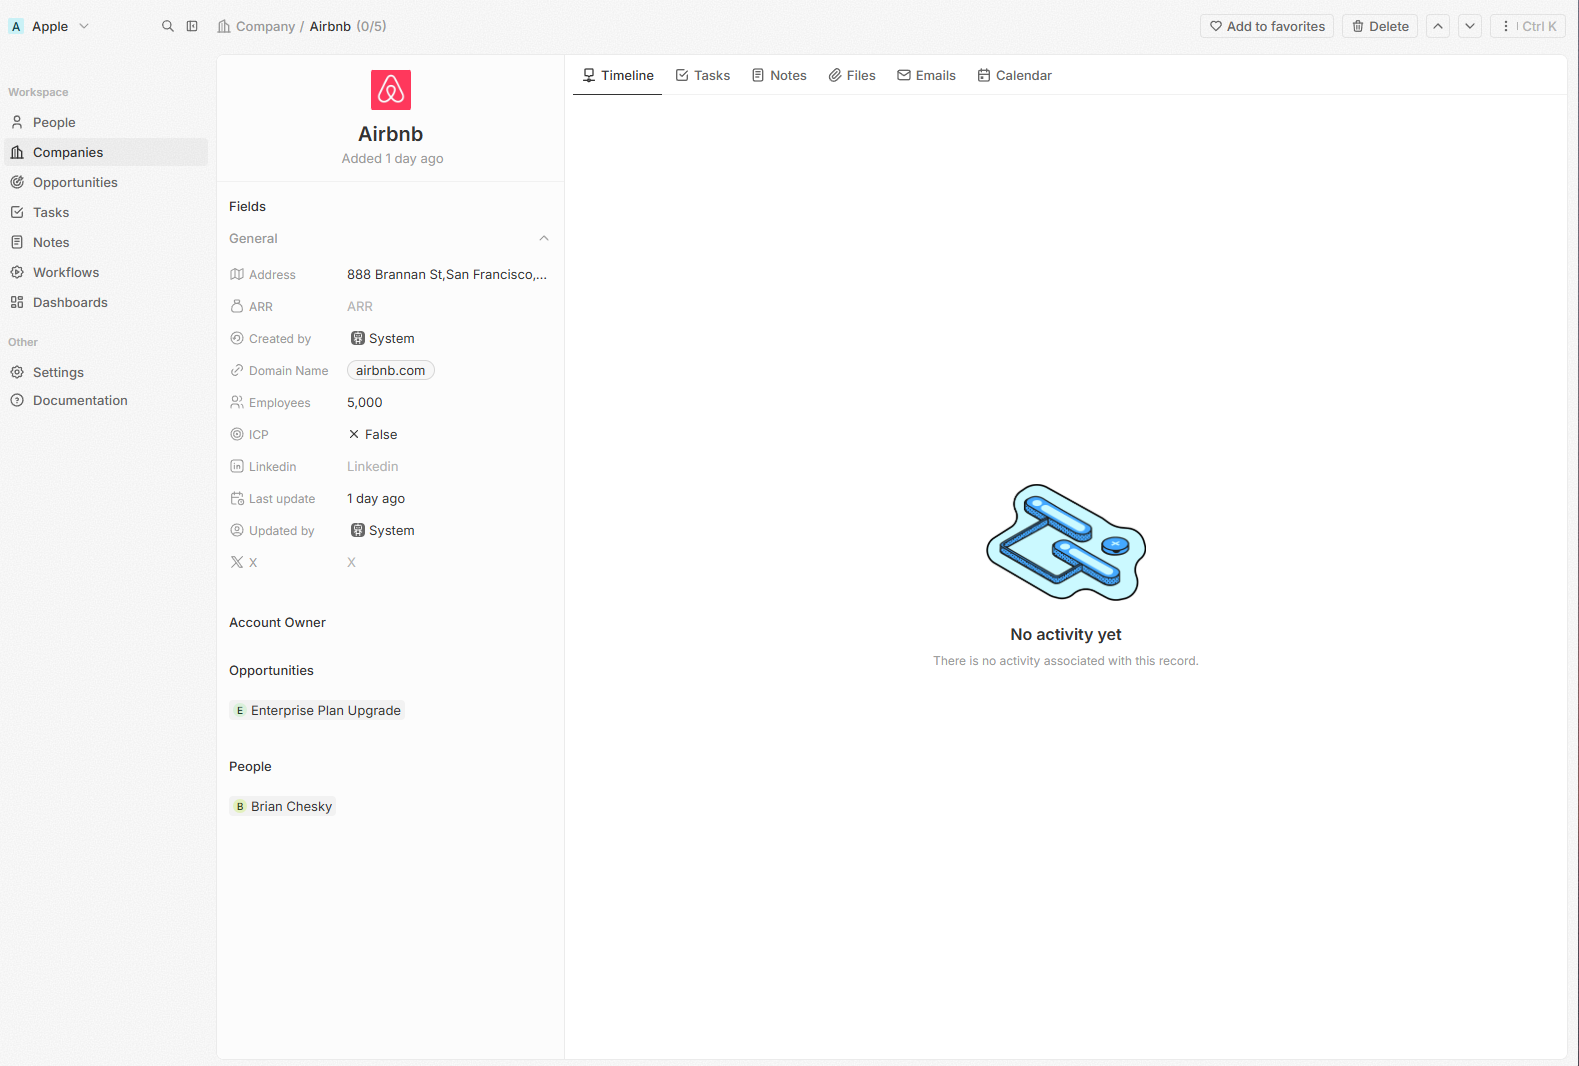Viewport: 1579px width, 1066px height.
Task: Switch to the Files tab
Action: pos(852,75)
